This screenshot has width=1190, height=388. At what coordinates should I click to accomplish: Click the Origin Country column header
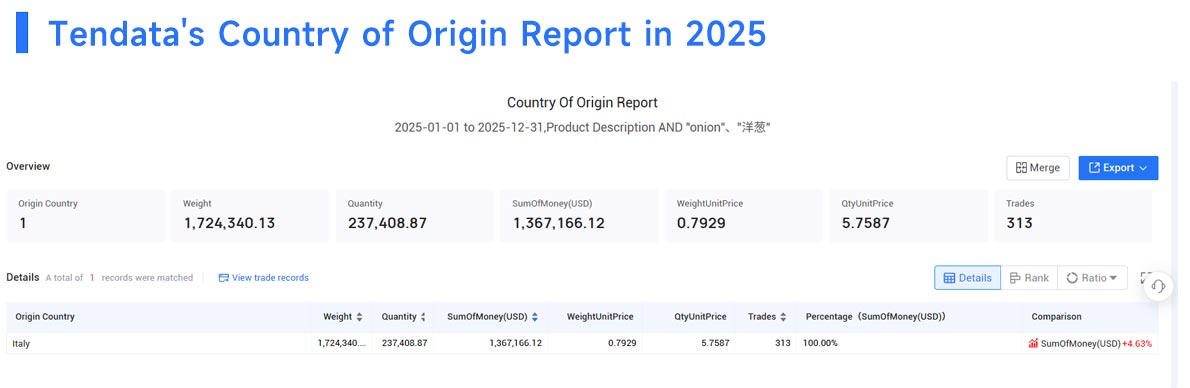[x=45, y=317]
